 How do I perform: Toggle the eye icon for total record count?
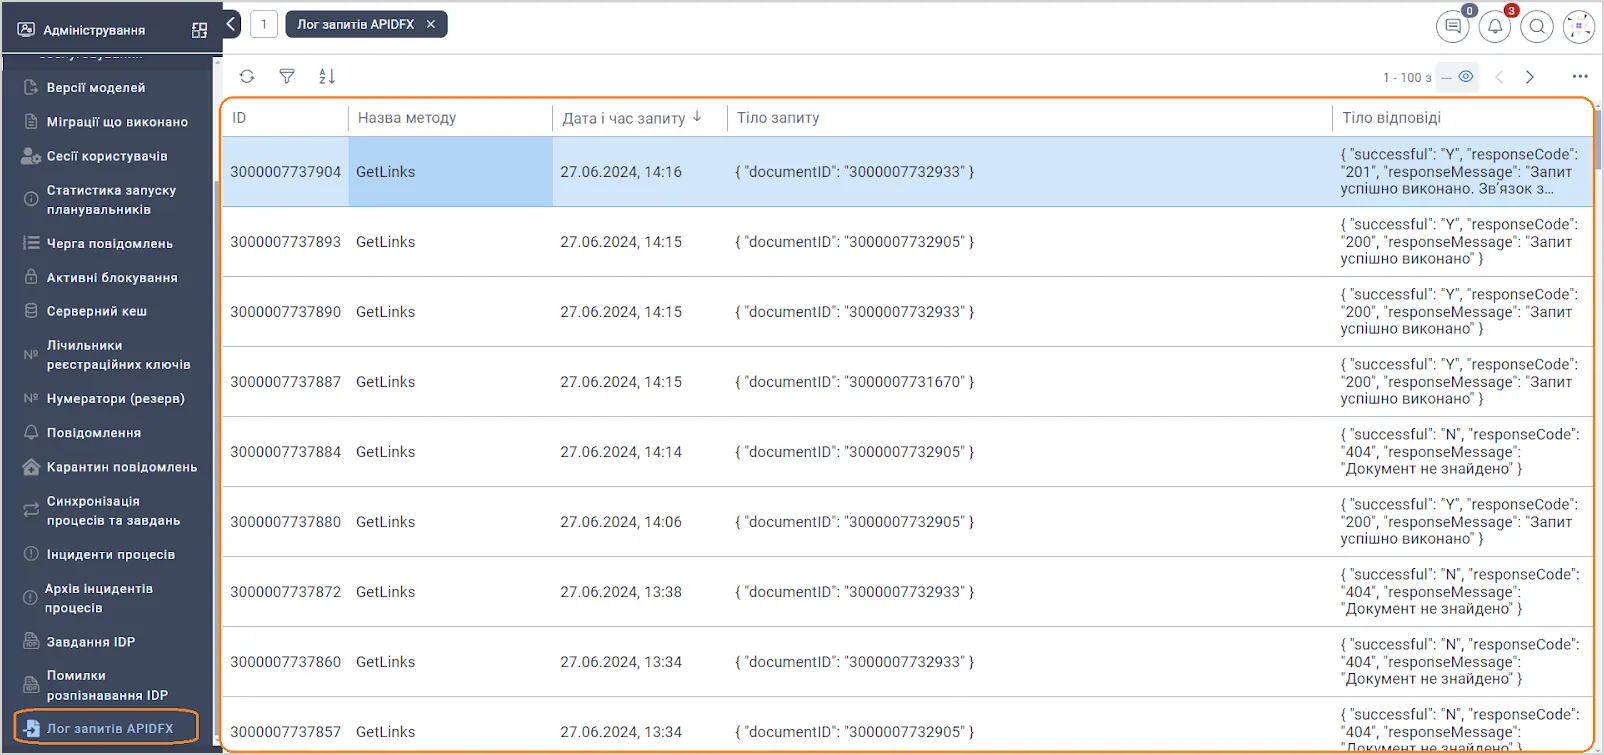coord(1466,77)
